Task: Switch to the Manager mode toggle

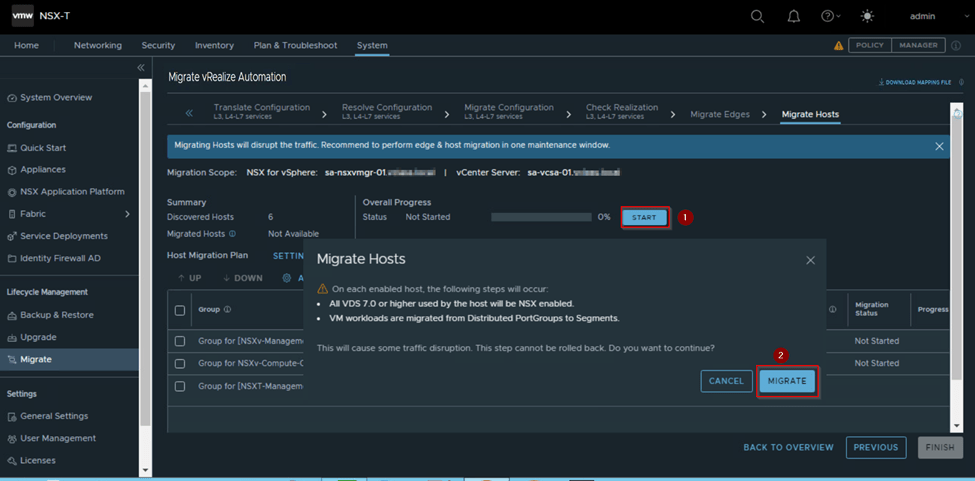Action: [918, 46]
